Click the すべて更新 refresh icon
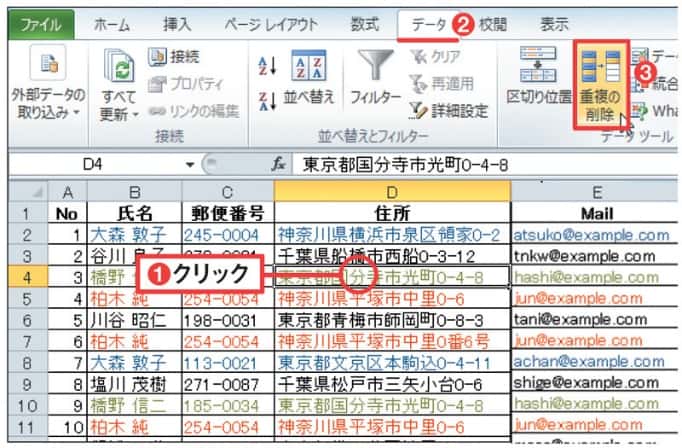 coord(119,70)
